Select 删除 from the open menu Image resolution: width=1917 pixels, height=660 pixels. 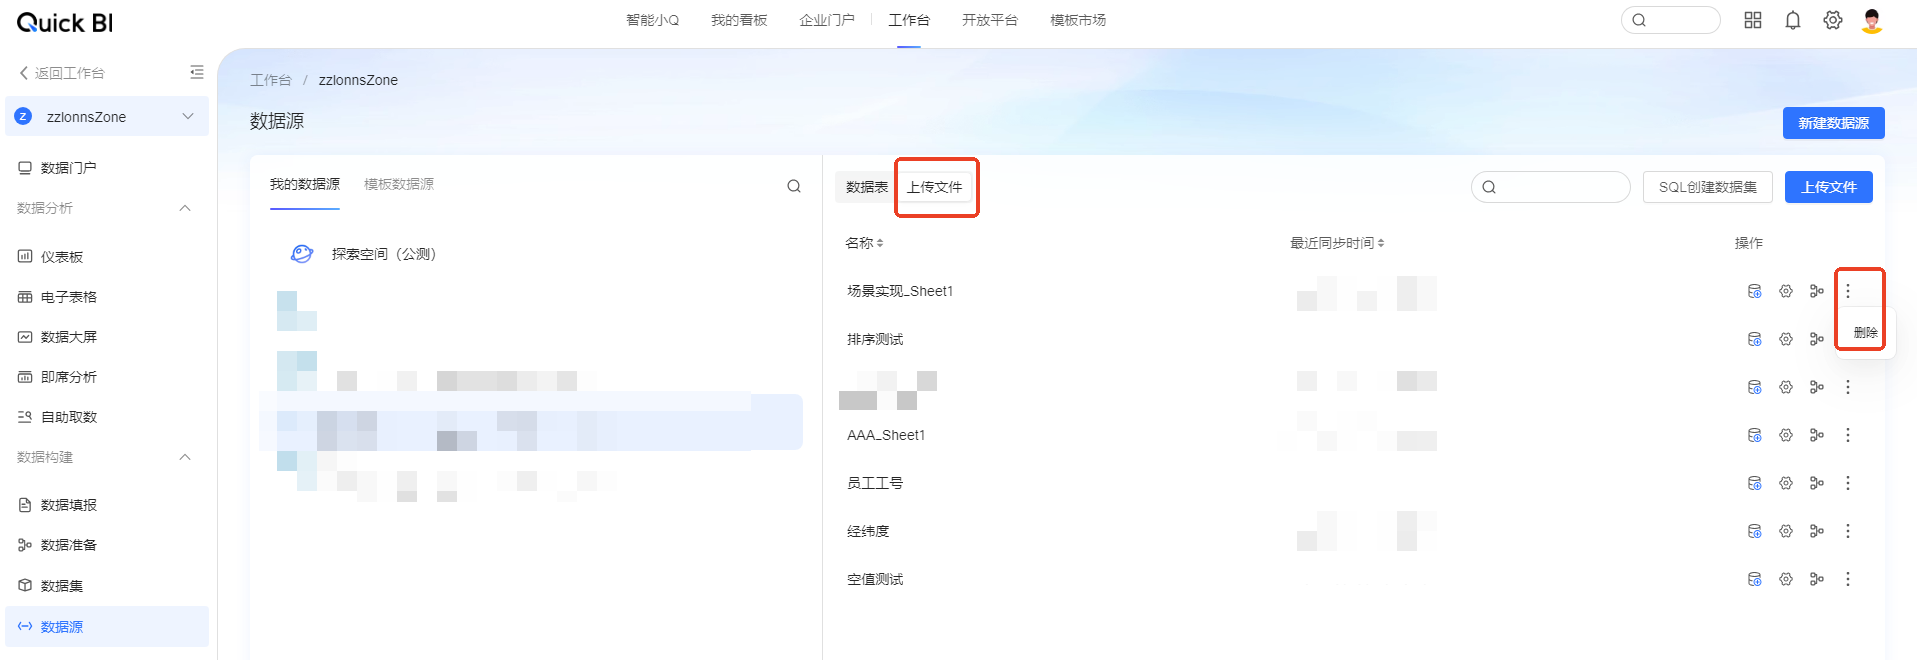(1865, 333)
